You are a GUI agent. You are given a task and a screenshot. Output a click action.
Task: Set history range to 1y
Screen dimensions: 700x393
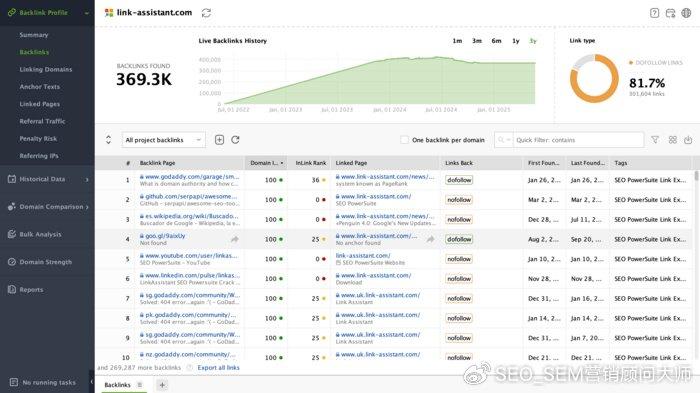pos(516,41)
